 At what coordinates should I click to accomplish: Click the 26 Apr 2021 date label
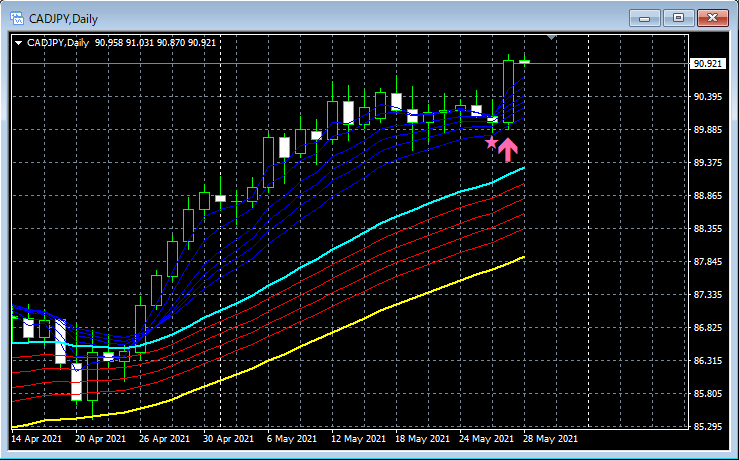[165, 439]
